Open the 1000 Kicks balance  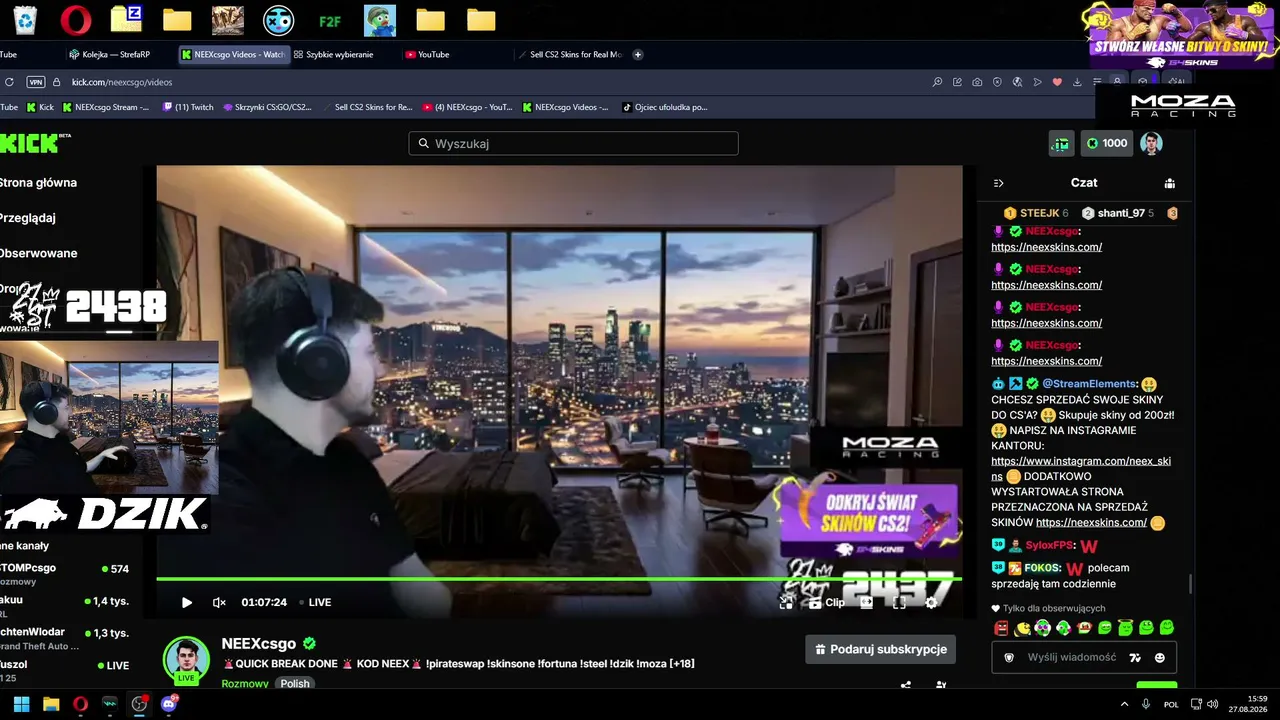click(x=1107, y=144)
